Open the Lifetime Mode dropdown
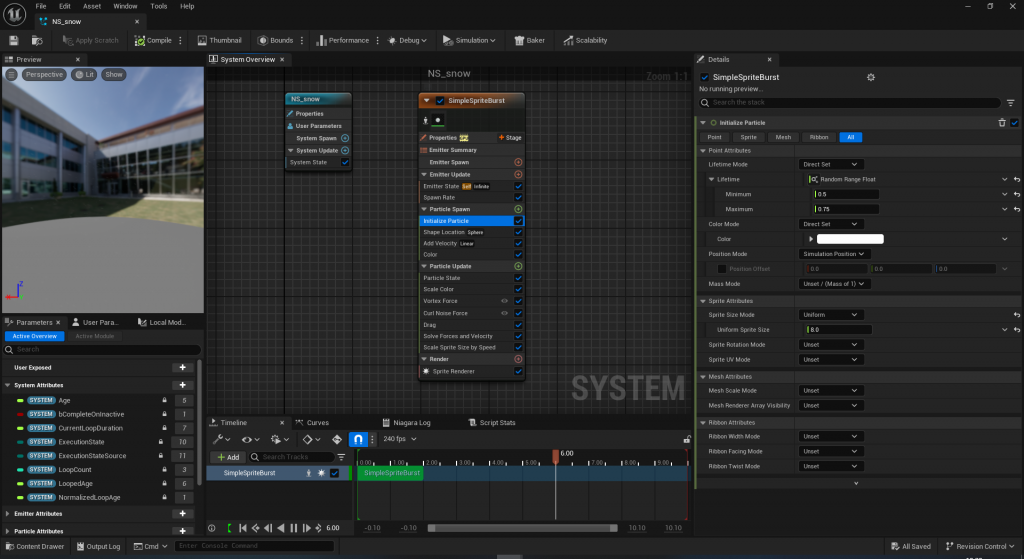This screenshot has height=559, width=1024. click(x=830, y=164)
